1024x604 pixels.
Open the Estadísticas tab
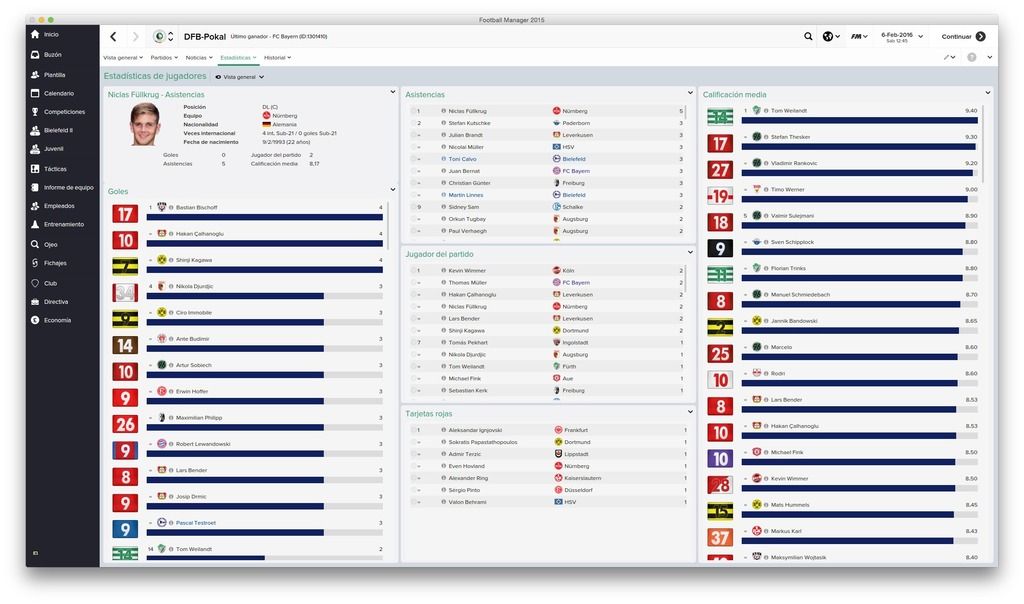pos(238,57)
